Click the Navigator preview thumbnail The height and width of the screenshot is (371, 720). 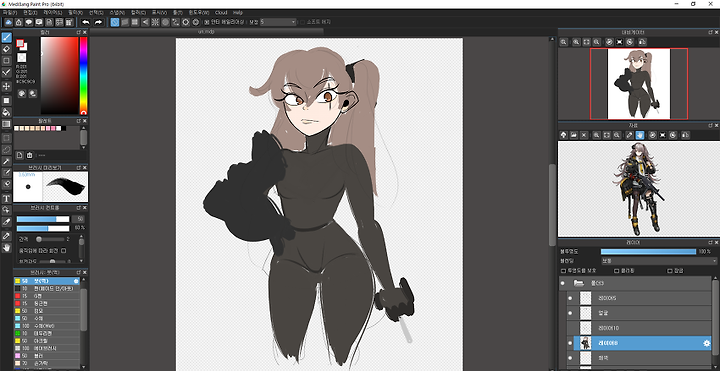639,84
